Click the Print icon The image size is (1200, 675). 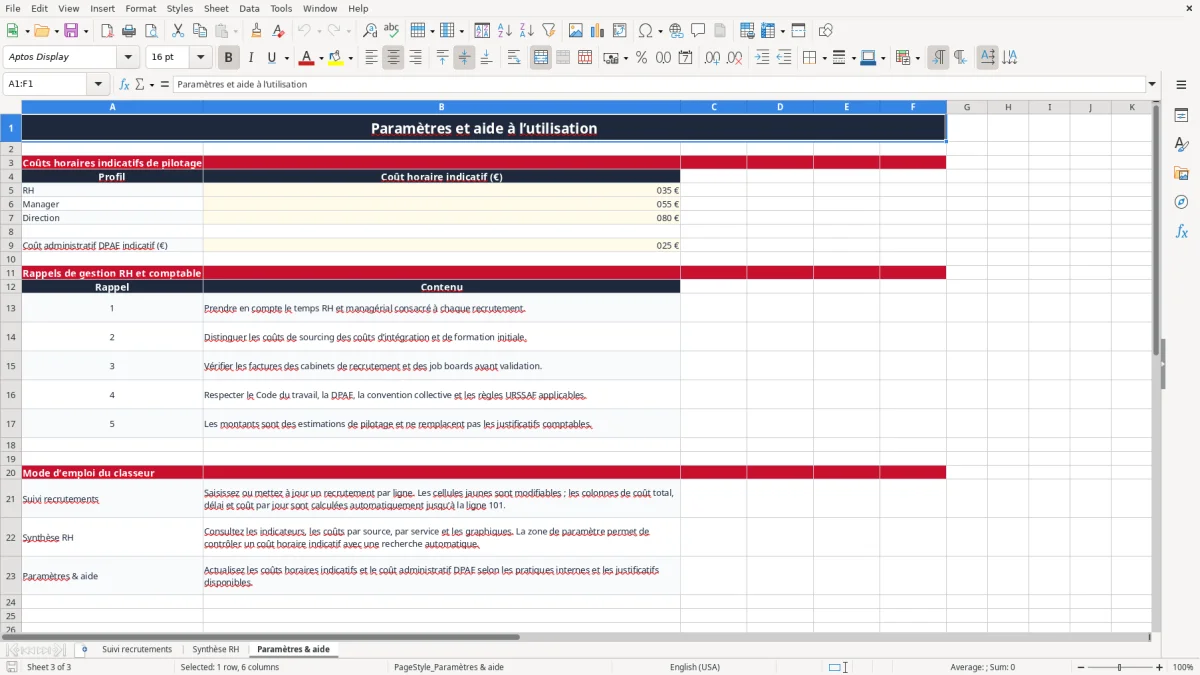point(129,31)
